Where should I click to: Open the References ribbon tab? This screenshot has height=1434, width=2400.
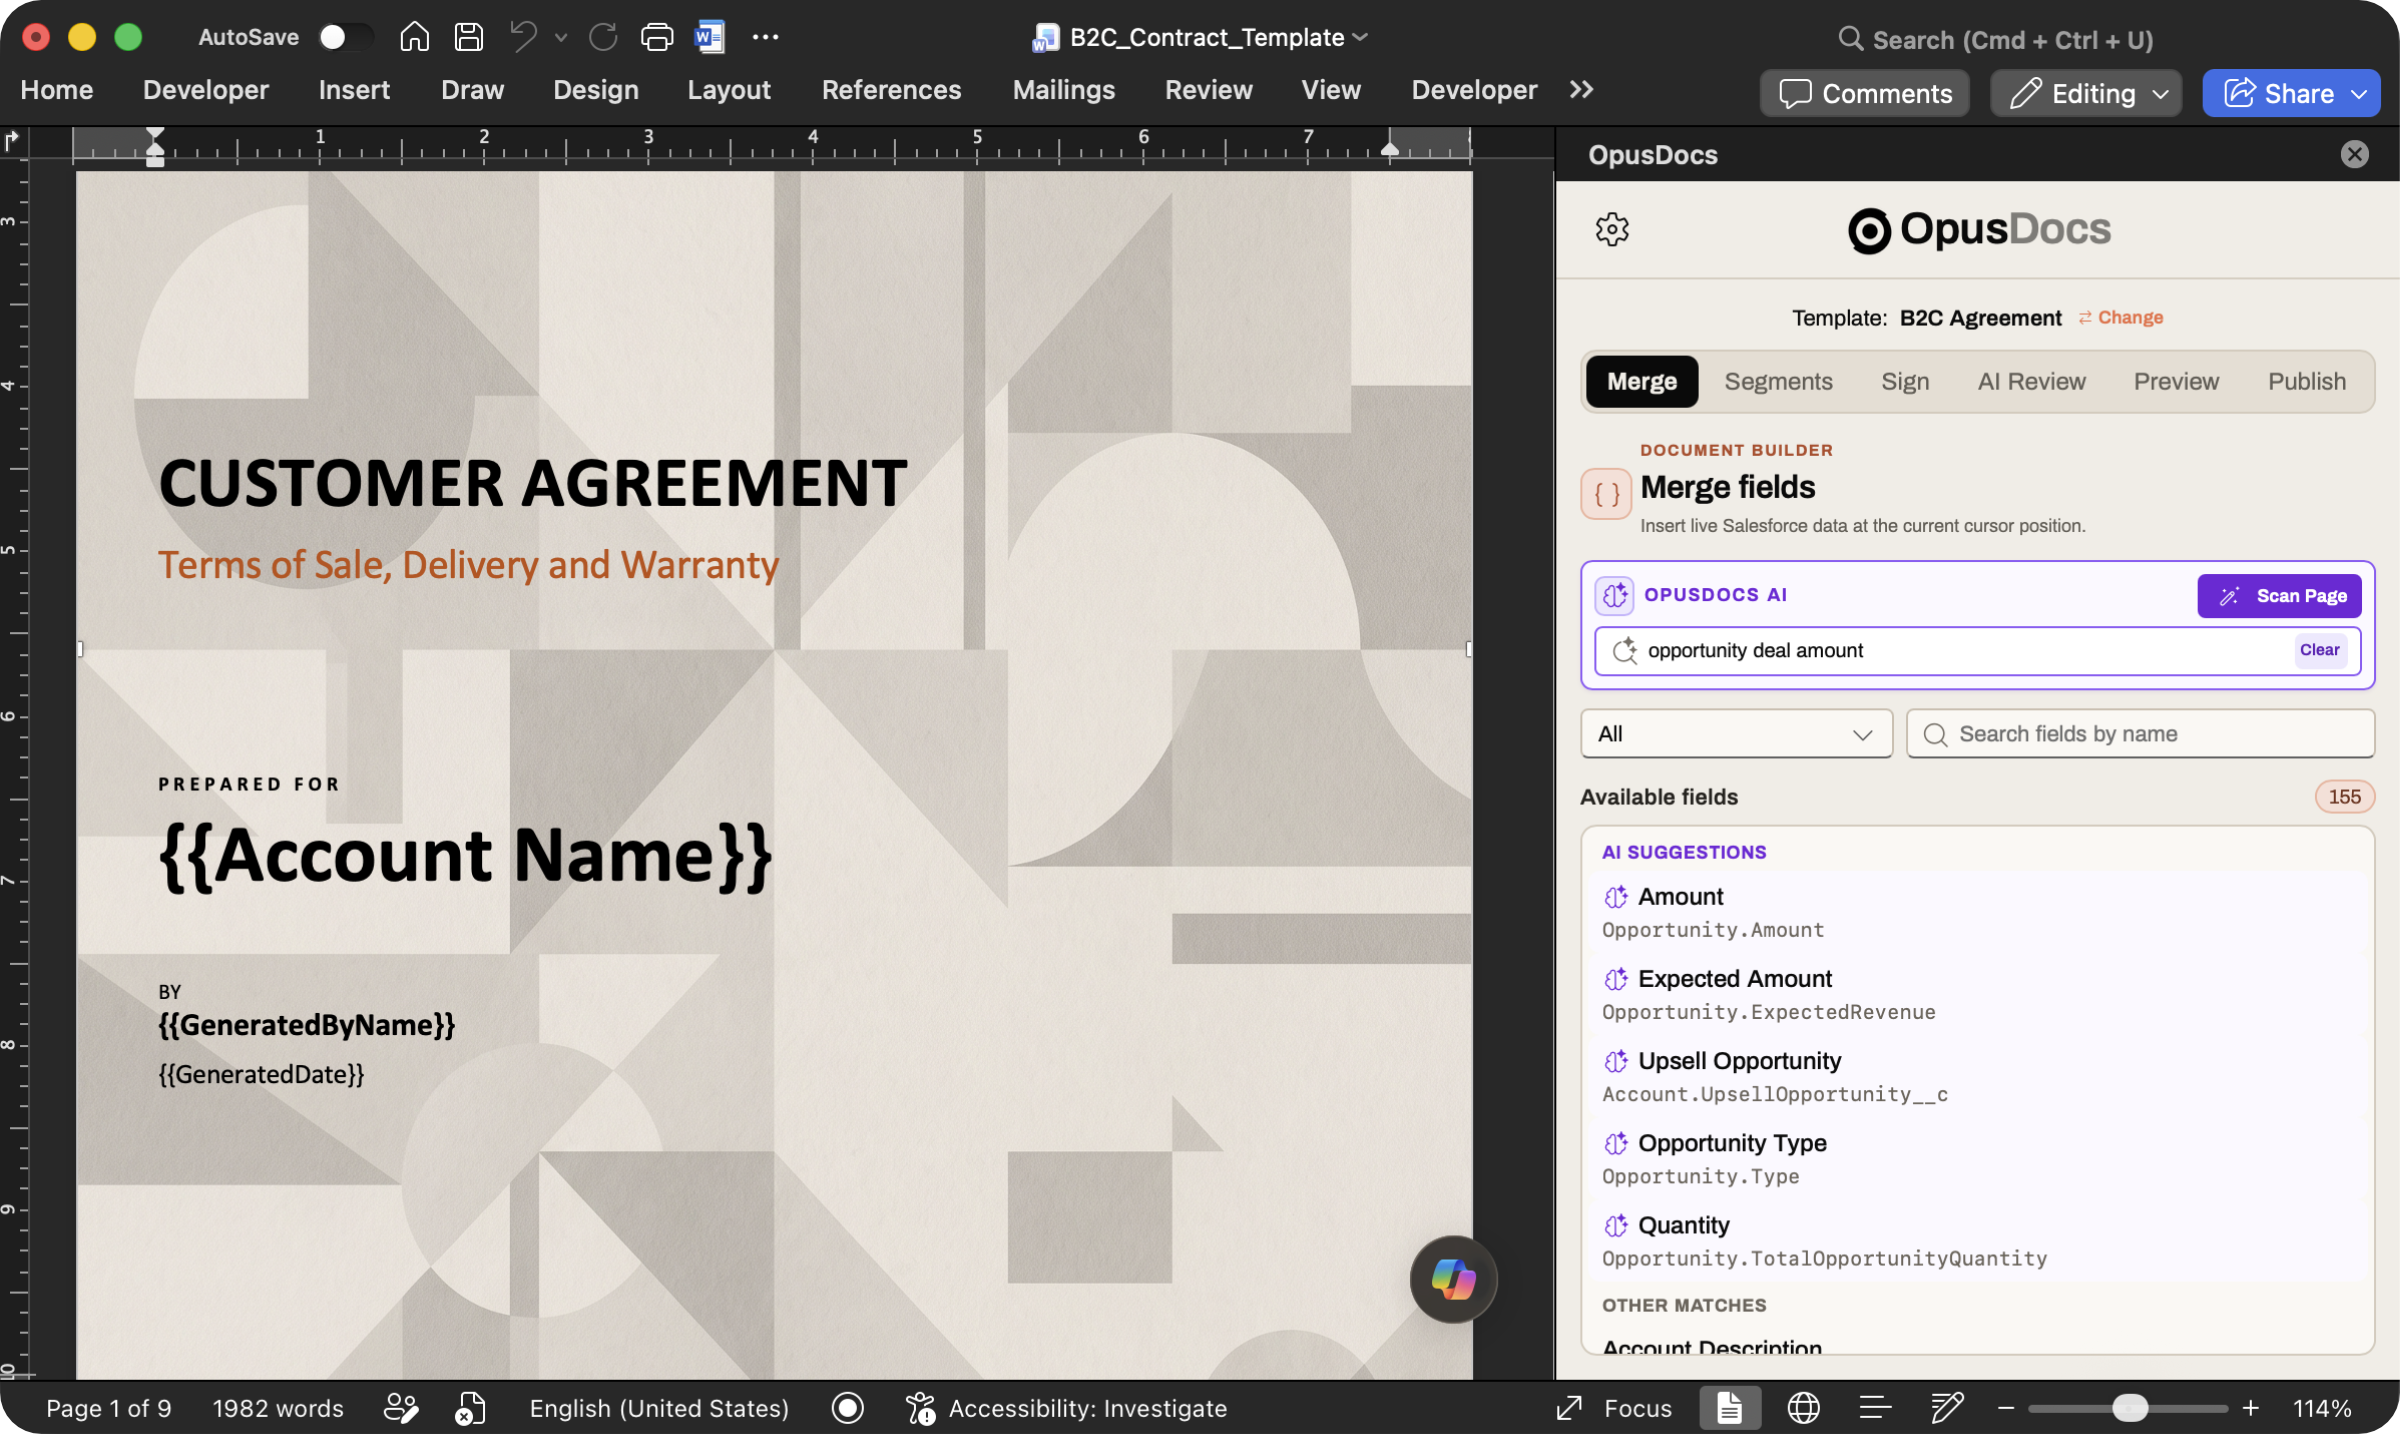tap(891, 90)
